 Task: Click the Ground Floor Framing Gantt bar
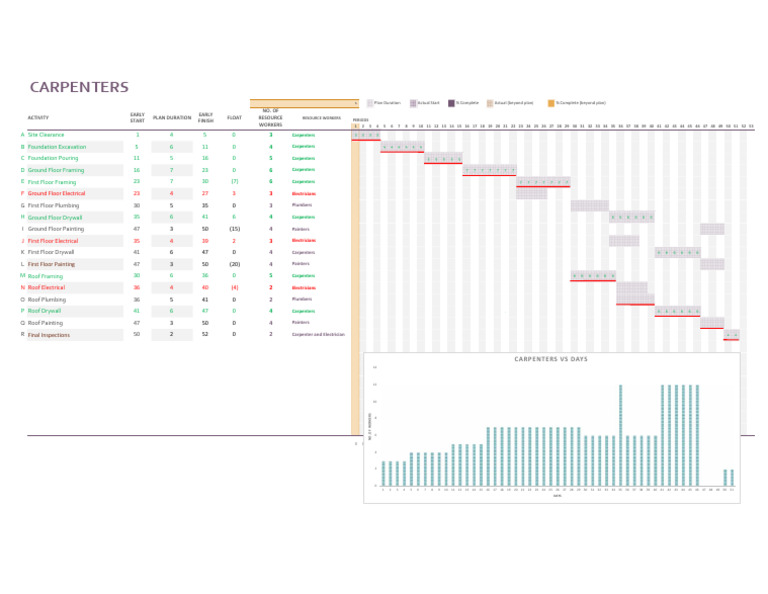(489, 170)
